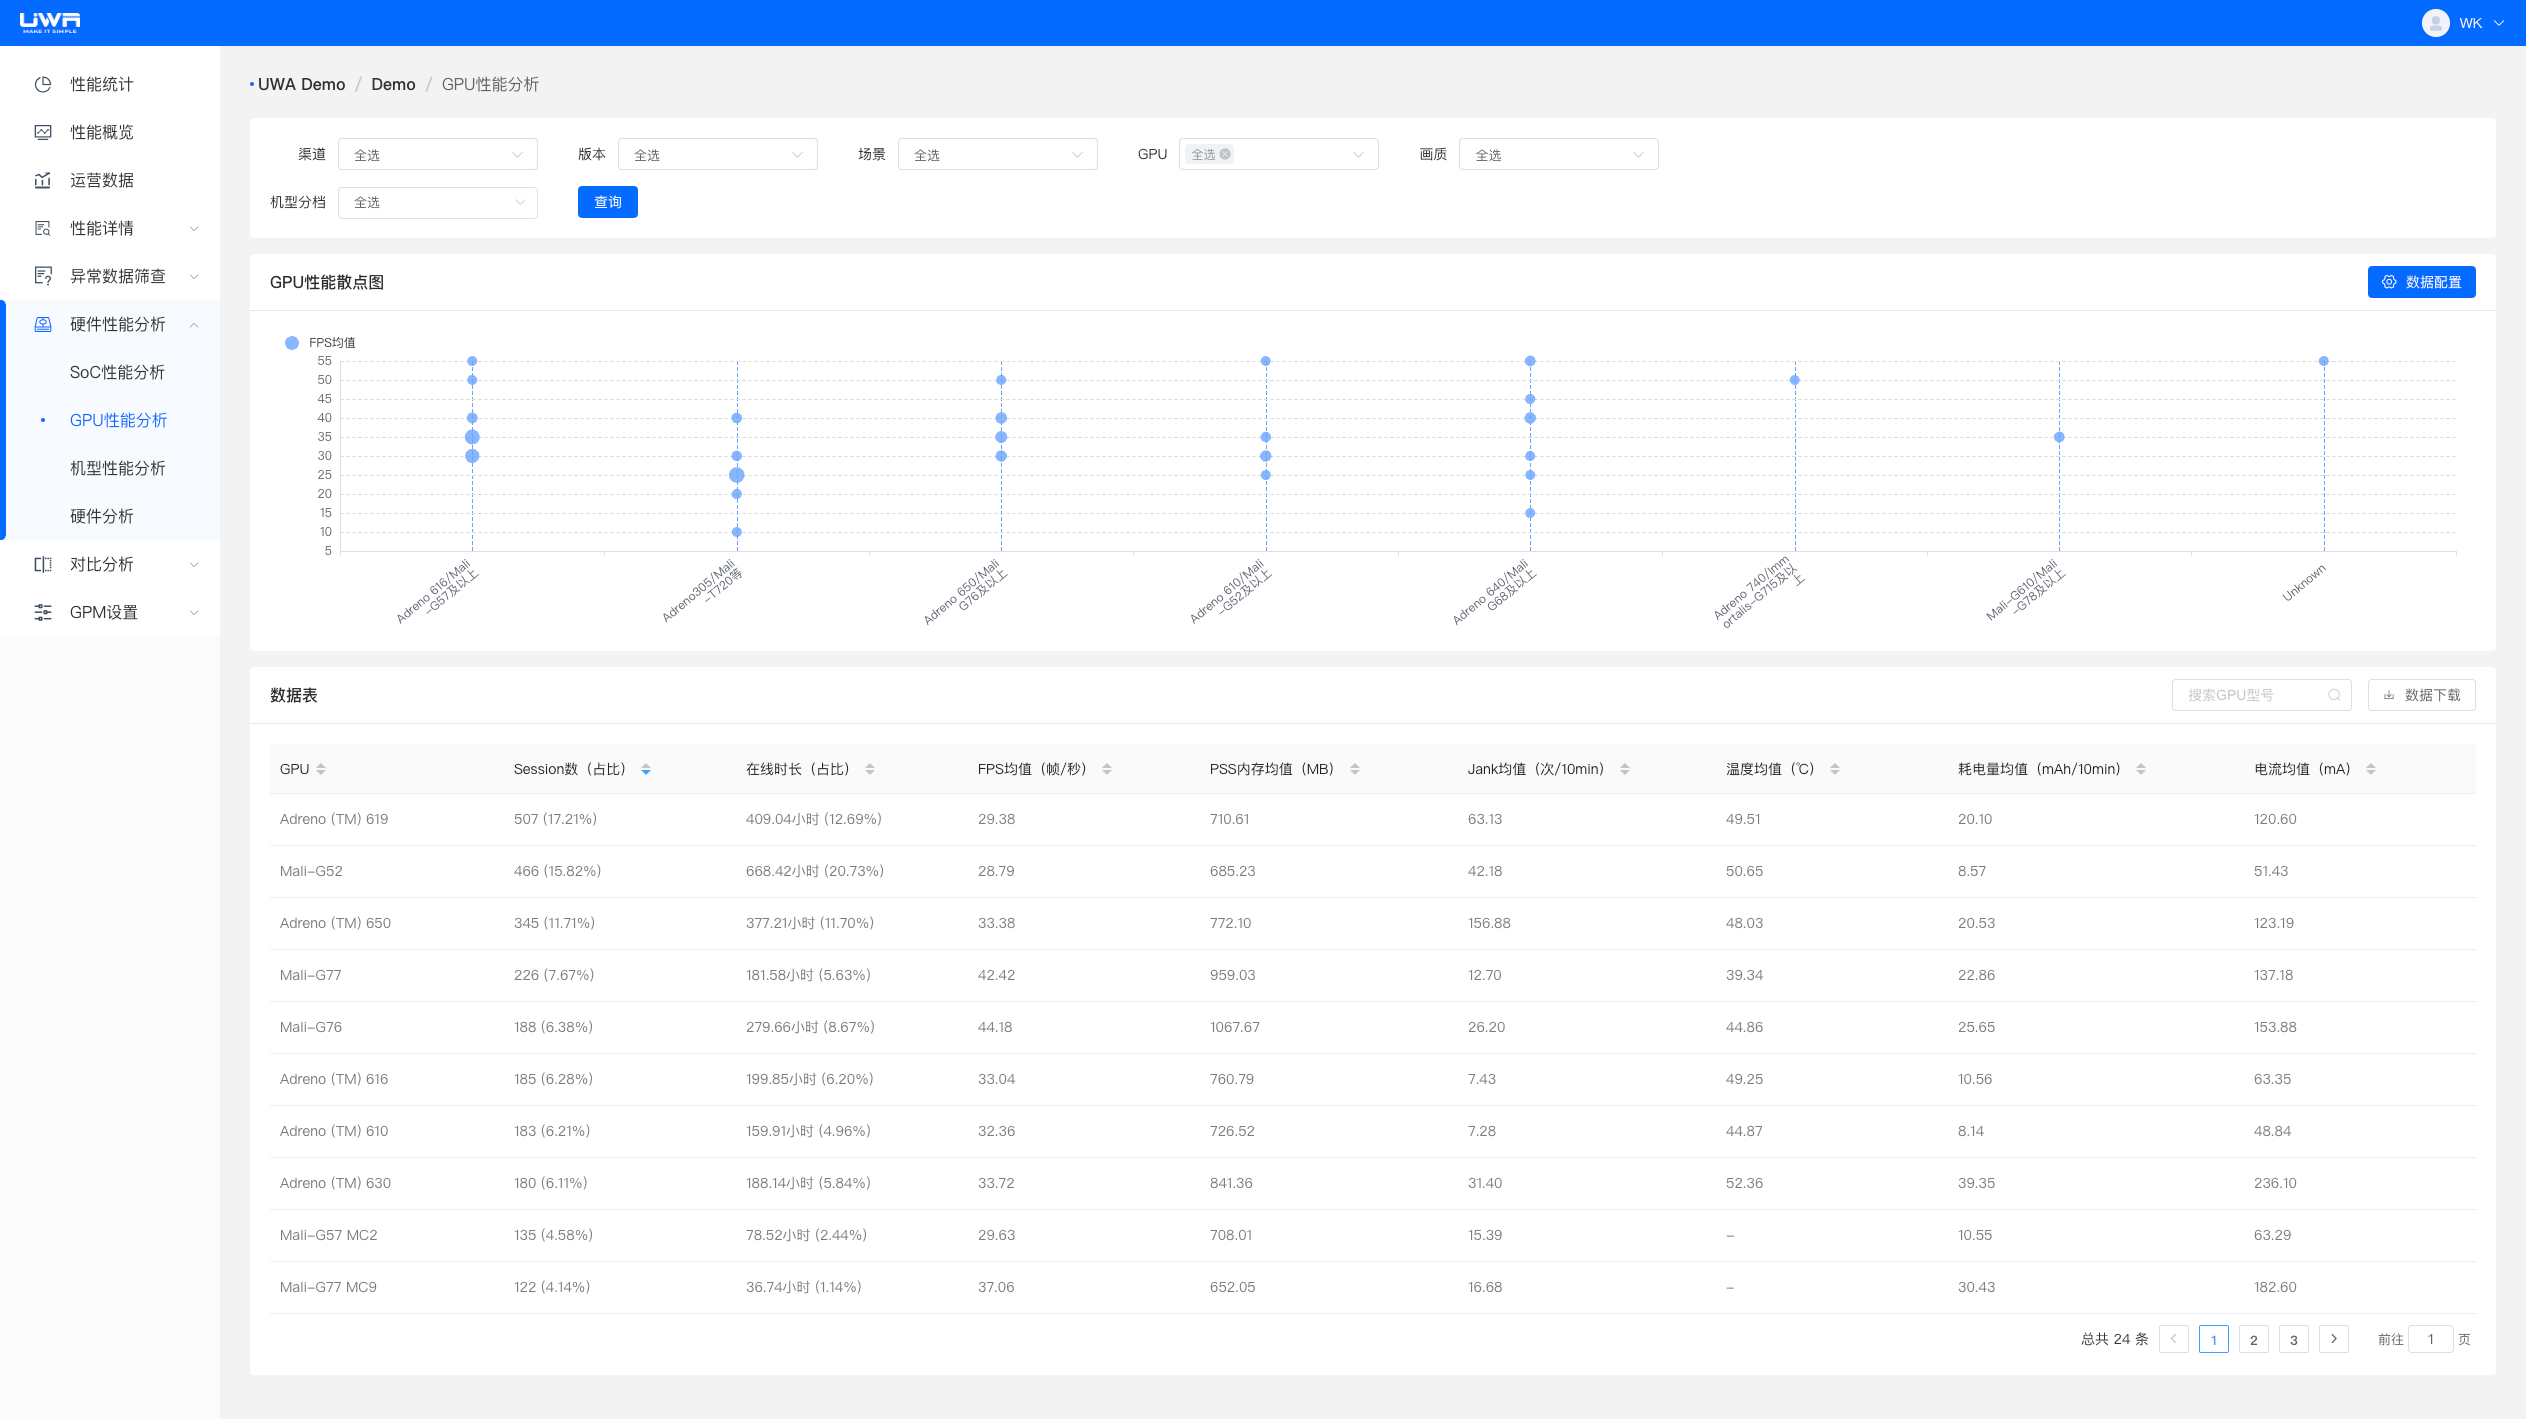
Task: Toggle the FPS均值 legend marker
Action: 292,343
